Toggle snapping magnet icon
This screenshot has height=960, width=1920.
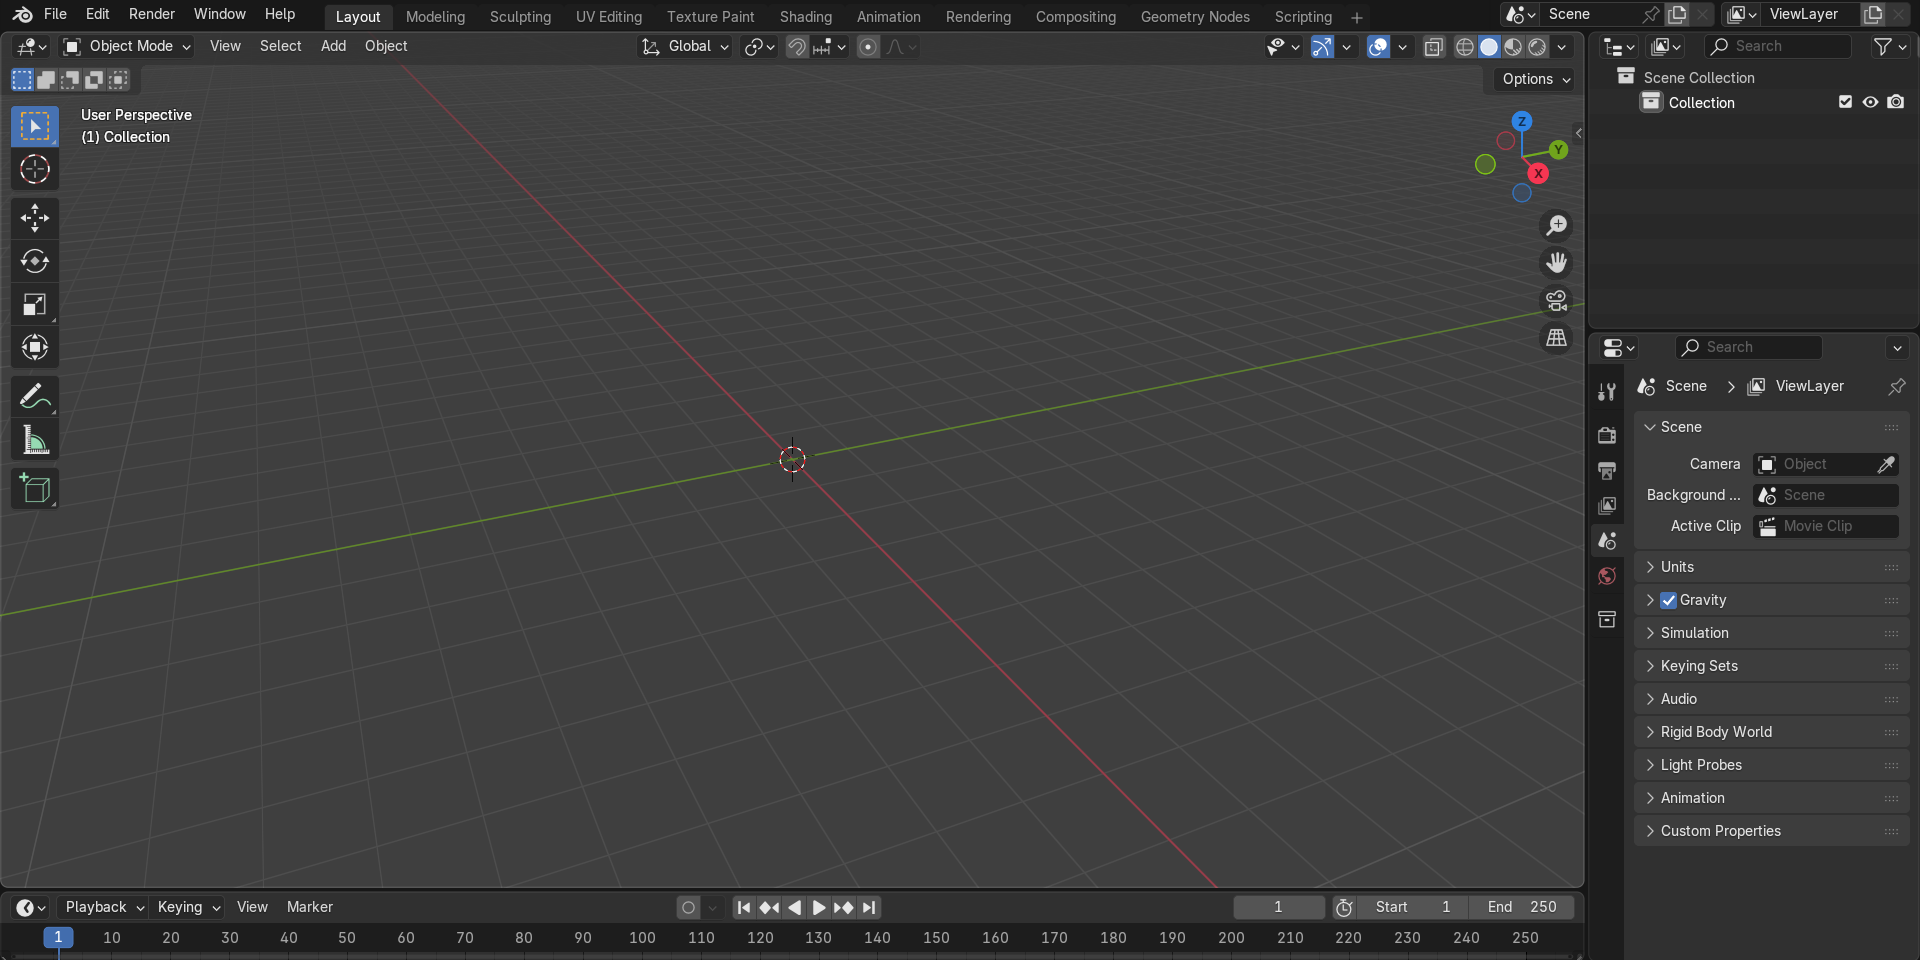tap(797, 47)
